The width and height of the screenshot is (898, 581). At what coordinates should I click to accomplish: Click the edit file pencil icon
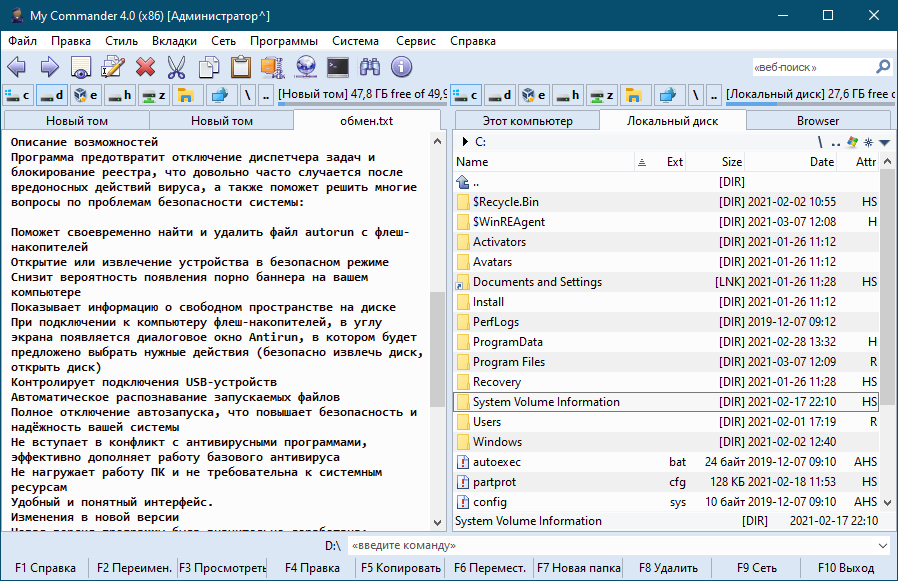point(113,67)
